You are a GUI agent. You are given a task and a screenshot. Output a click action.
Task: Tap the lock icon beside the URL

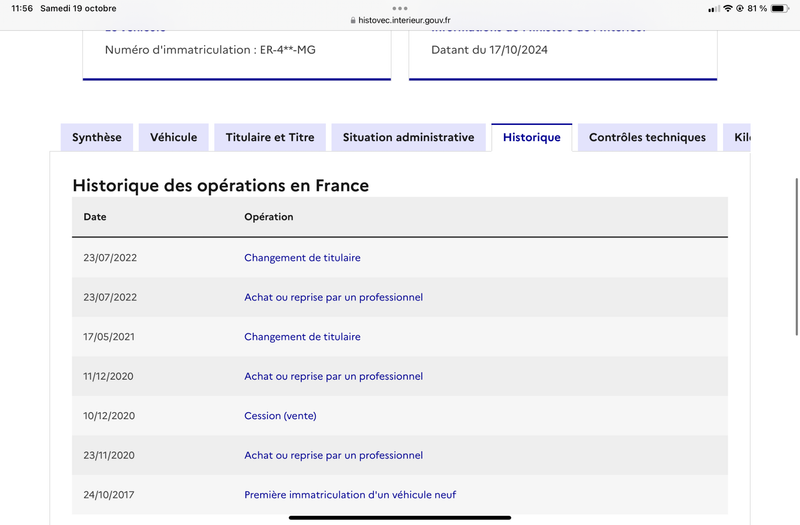[x=353, y=20]
